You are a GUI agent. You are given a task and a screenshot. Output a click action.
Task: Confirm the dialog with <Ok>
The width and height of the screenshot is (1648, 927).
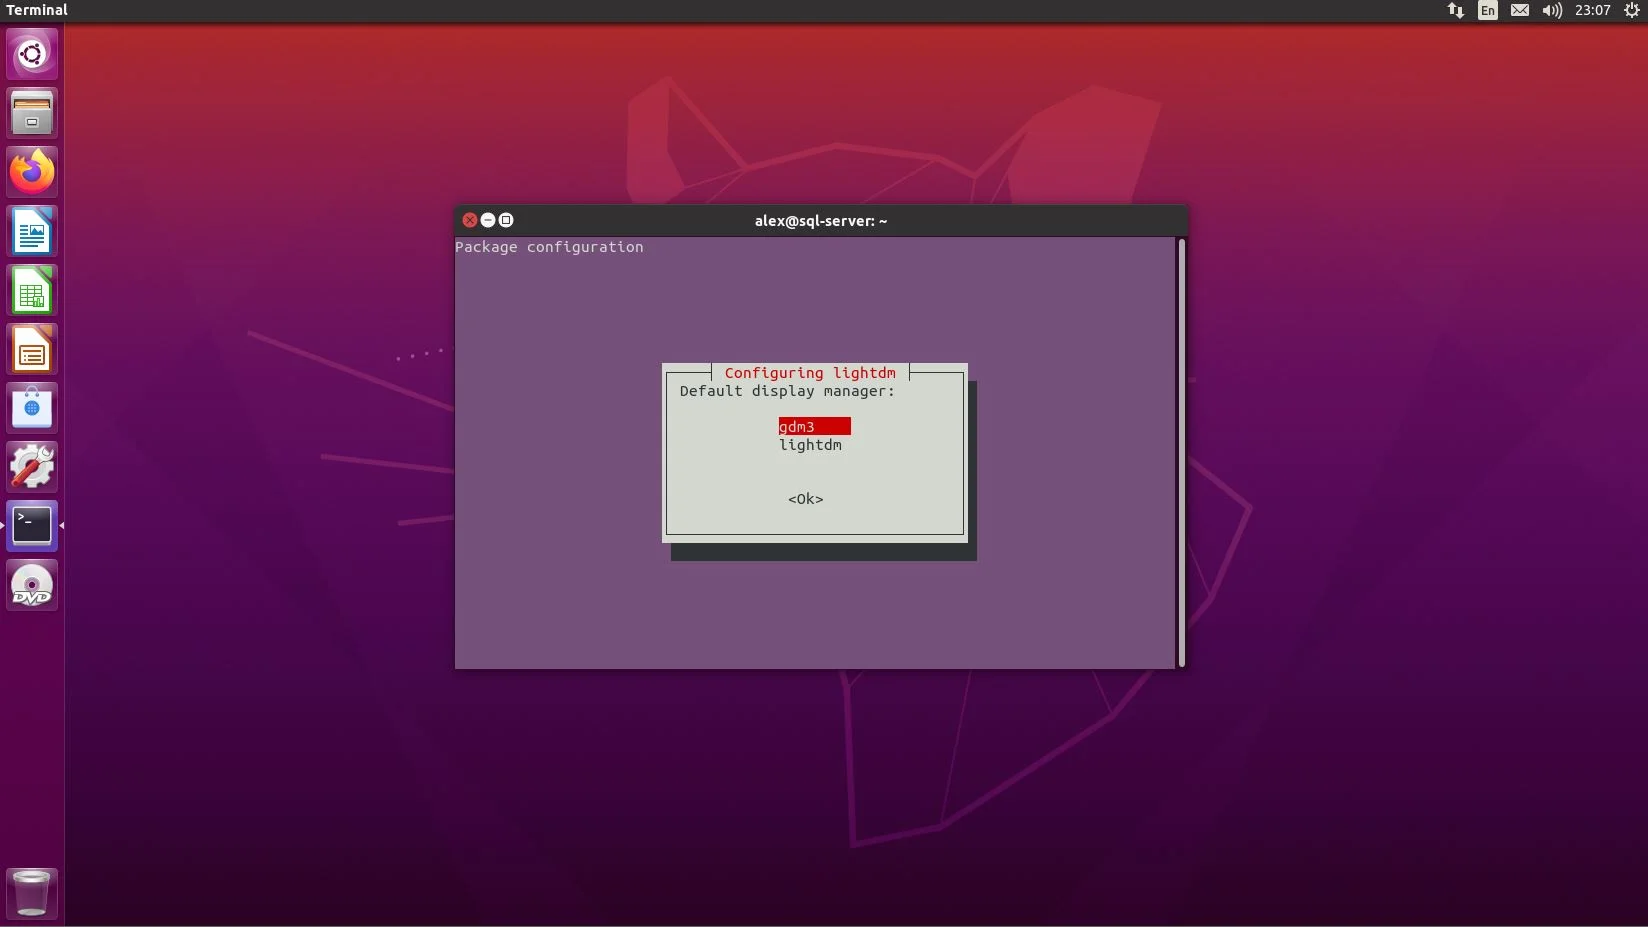(x=806, y=499)
